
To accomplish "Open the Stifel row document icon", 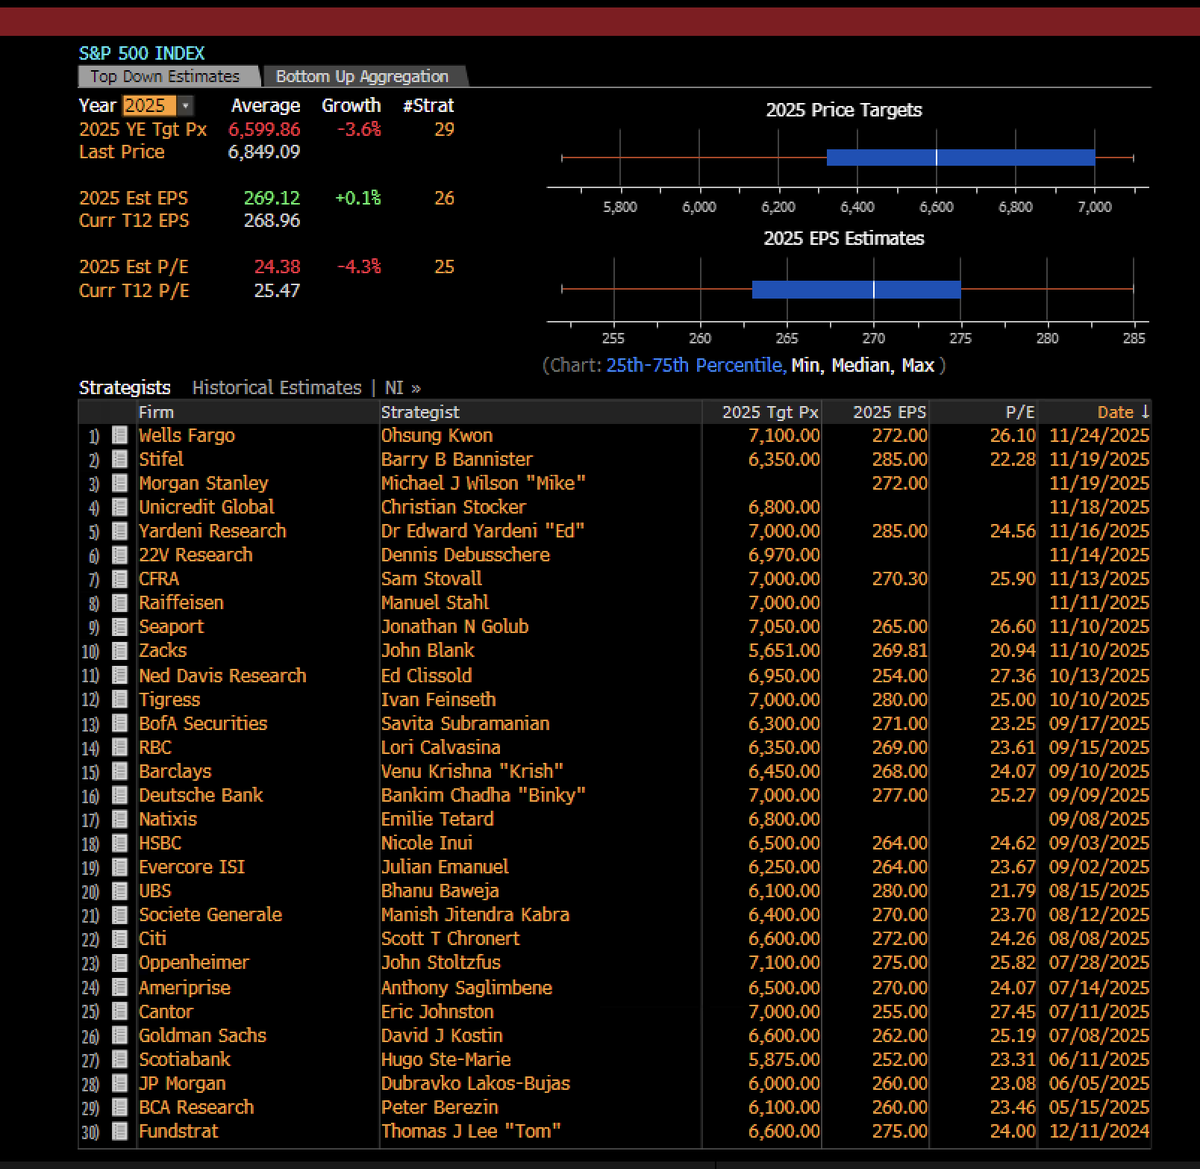I will point(120,459).
